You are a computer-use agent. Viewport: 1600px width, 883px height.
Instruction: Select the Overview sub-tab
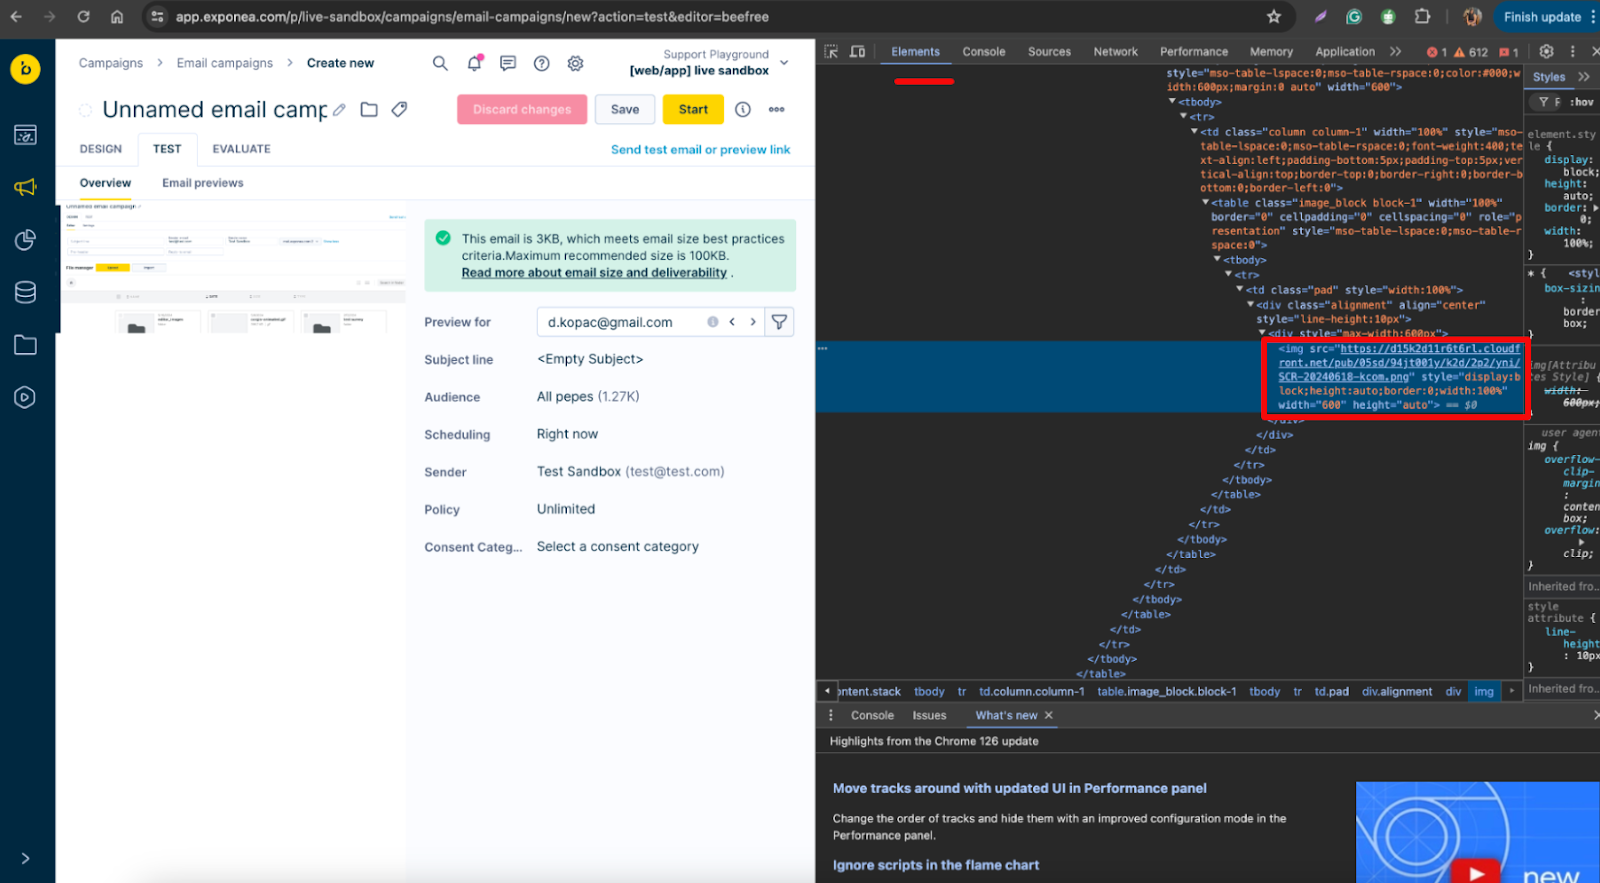tap(105, 183)
